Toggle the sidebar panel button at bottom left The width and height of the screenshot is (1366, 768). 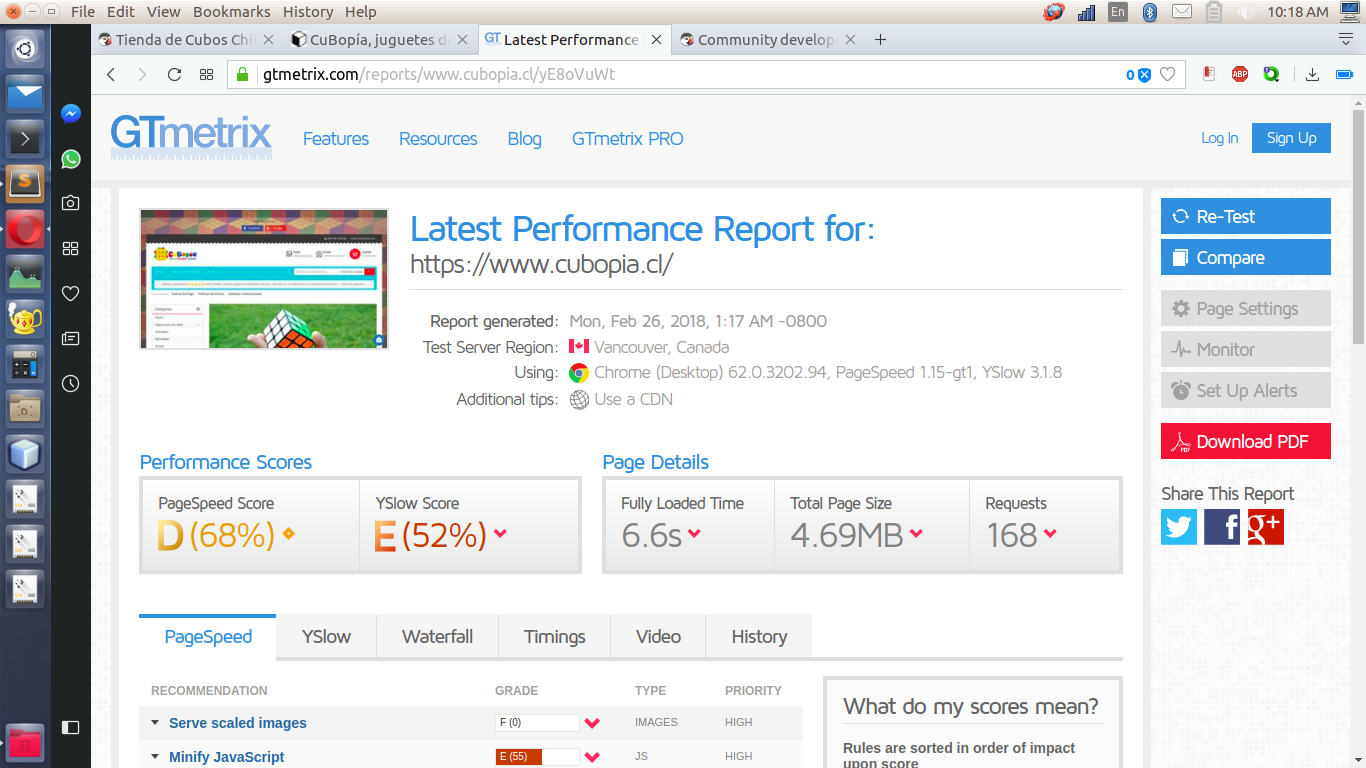[71, 727]
